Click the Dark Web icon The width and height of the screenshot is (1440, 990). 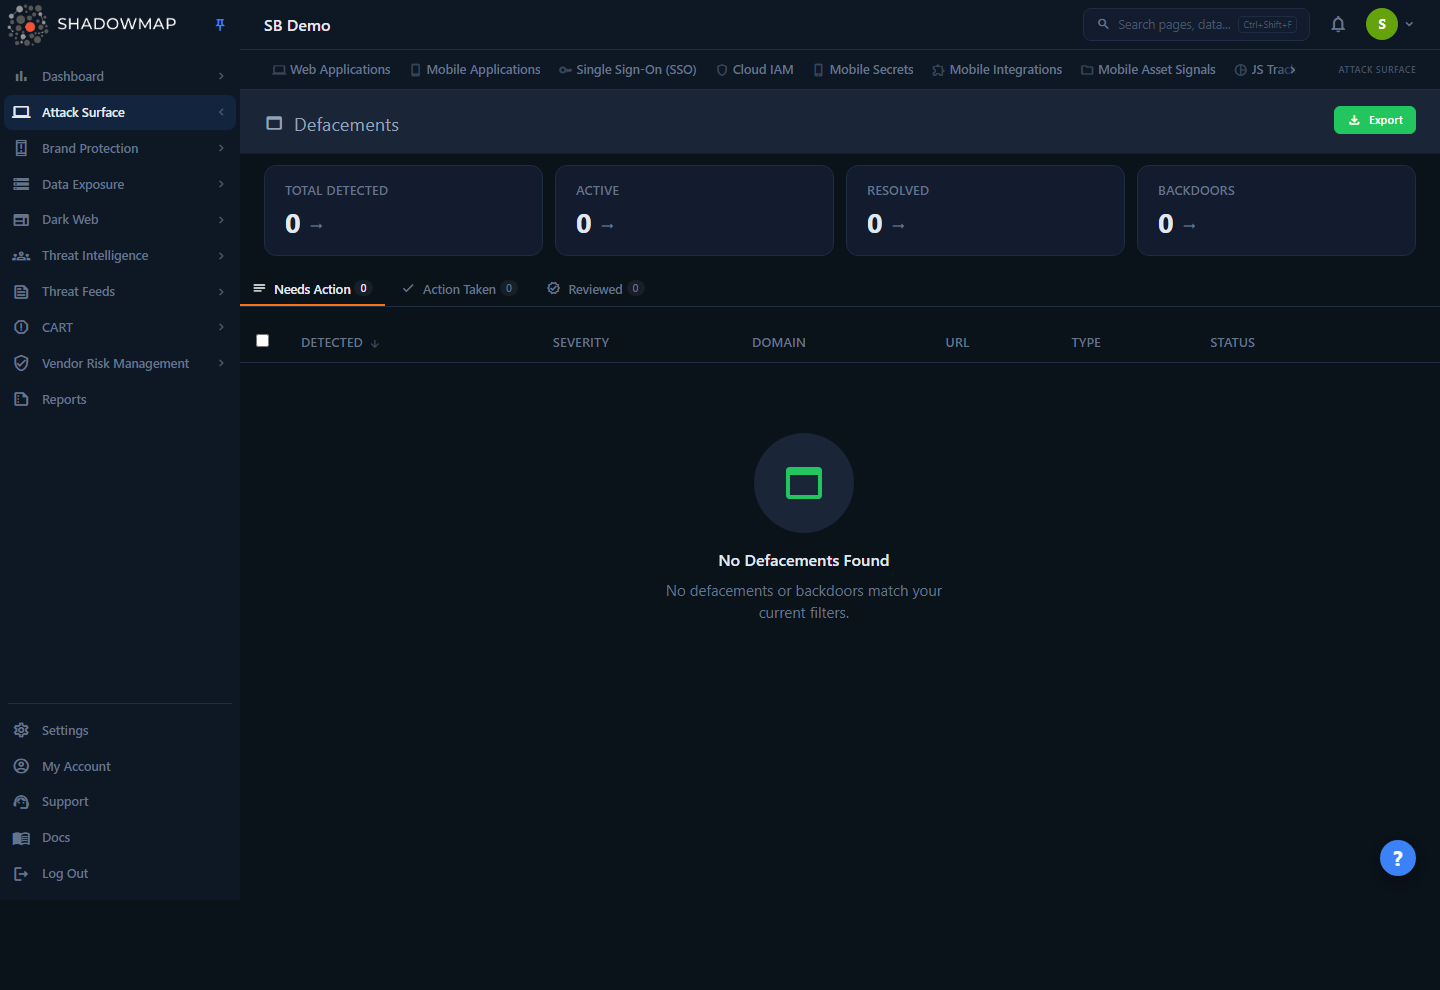(21, 220)
